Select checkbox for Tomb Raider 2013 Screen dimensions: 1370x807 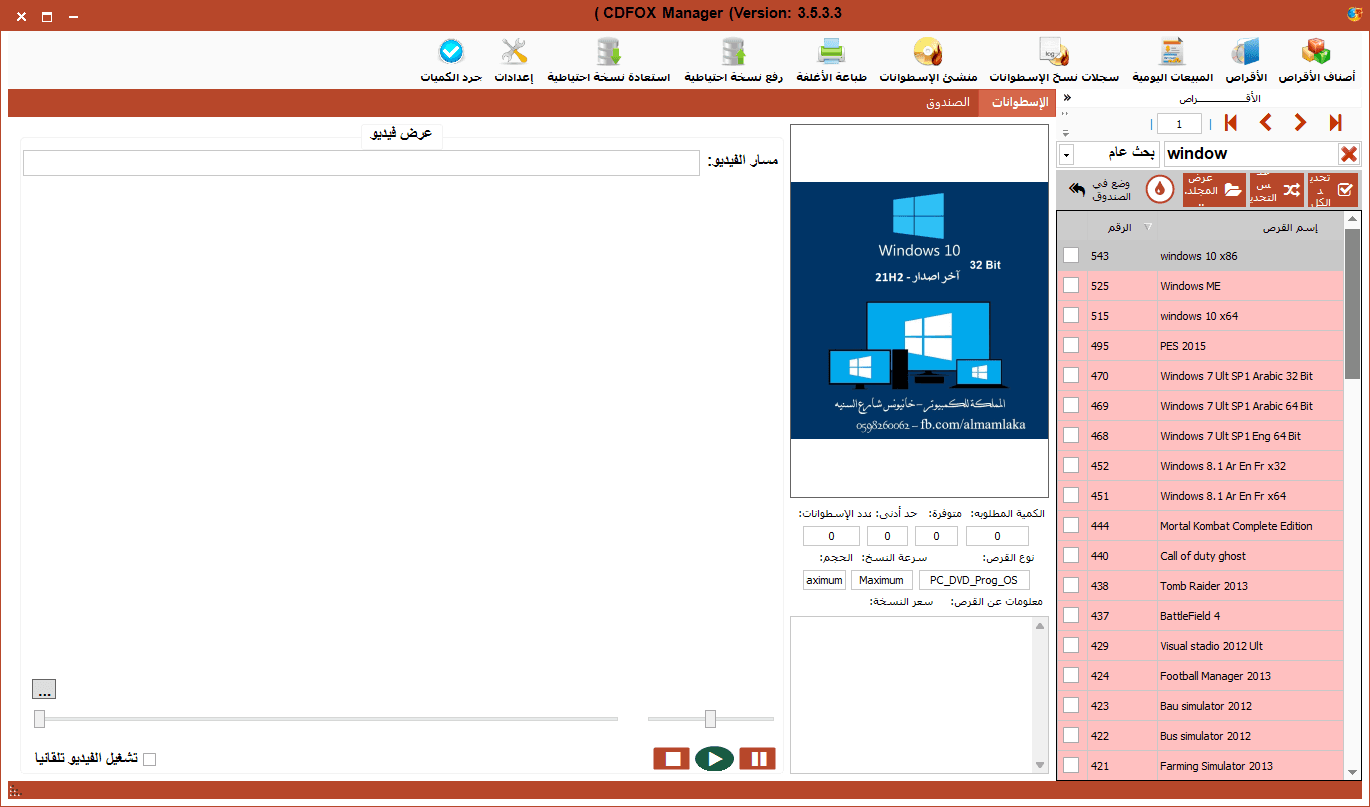[x=1071, y=586]
